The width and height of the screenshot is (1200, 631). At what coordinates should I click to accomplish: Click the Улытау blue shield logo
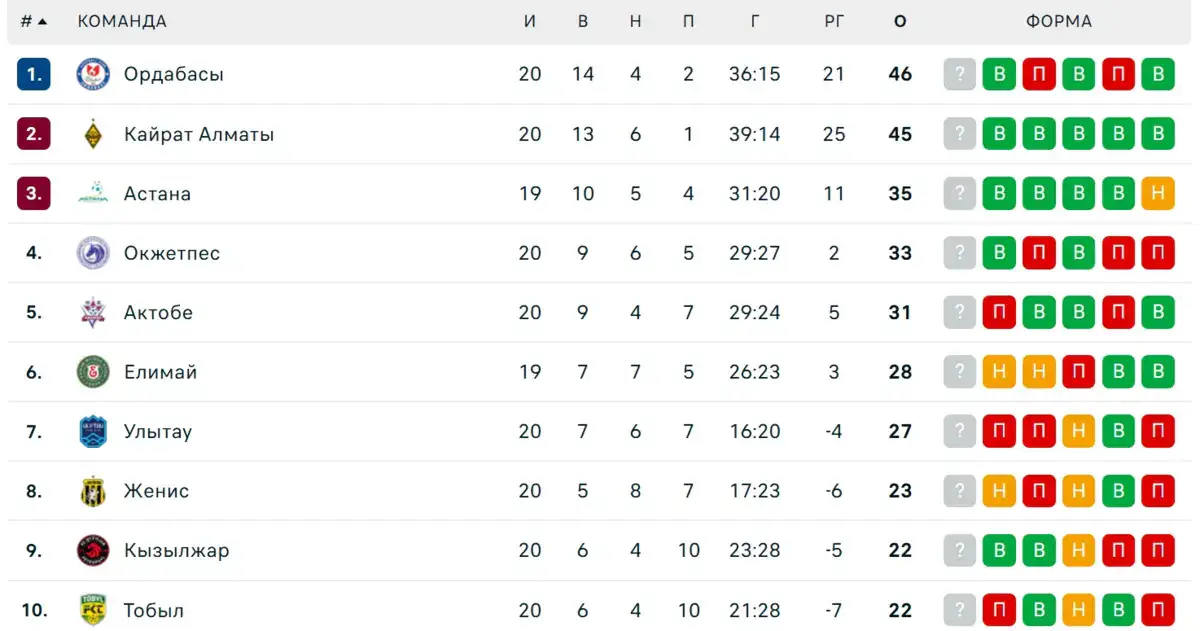(93, 431)
